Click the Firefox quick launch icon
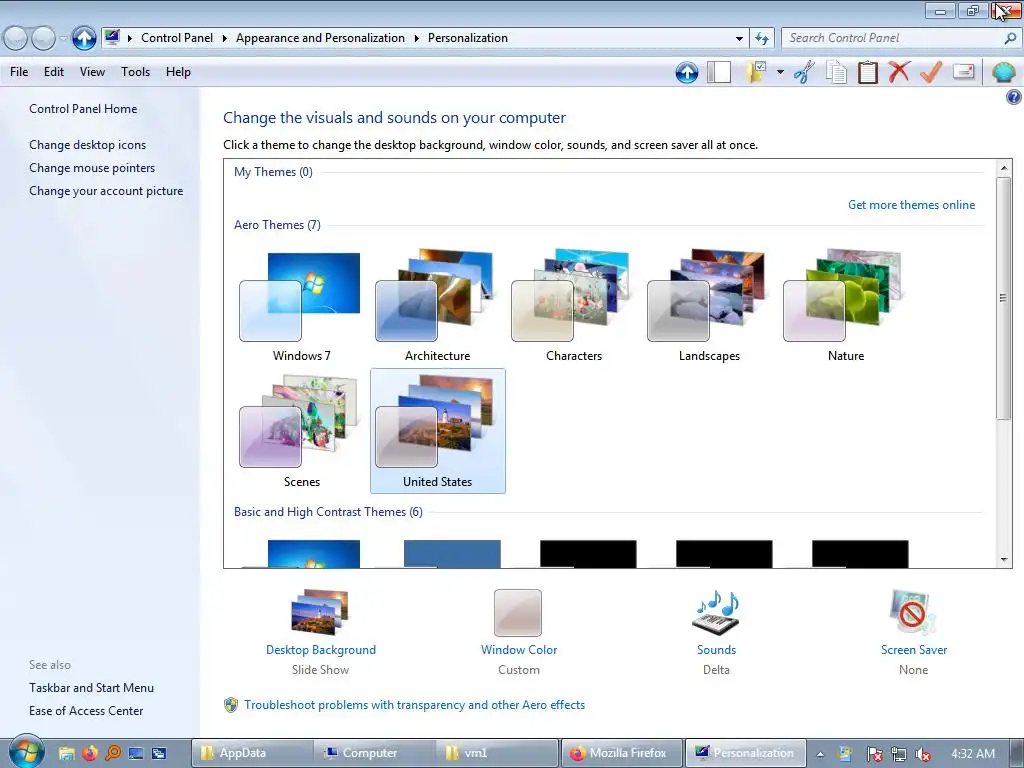This screenshot has height=768, width=1024. (x=89, y=754)
